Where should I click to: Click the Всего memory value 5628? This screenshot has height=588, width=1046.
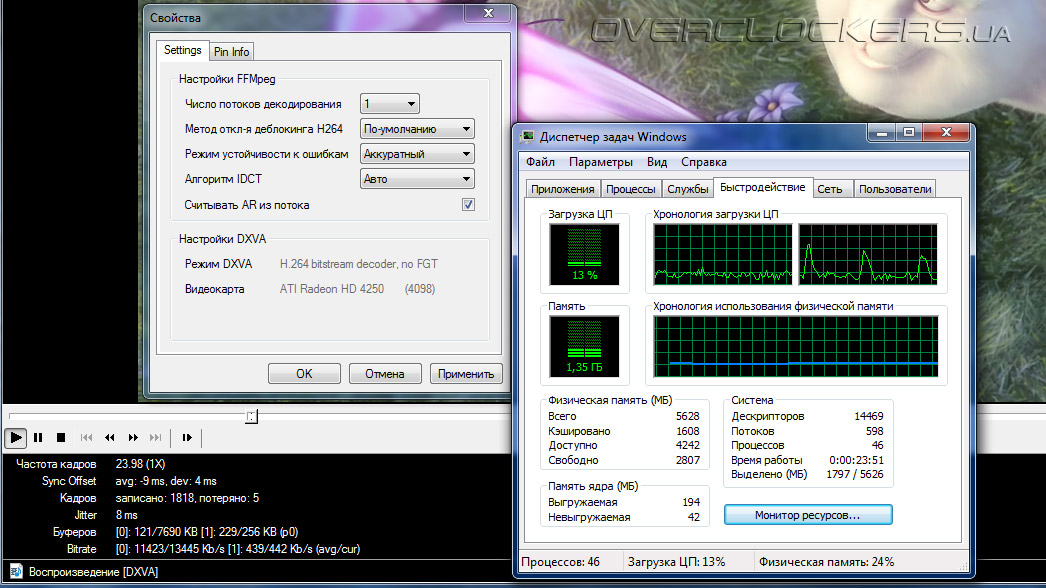687,416
